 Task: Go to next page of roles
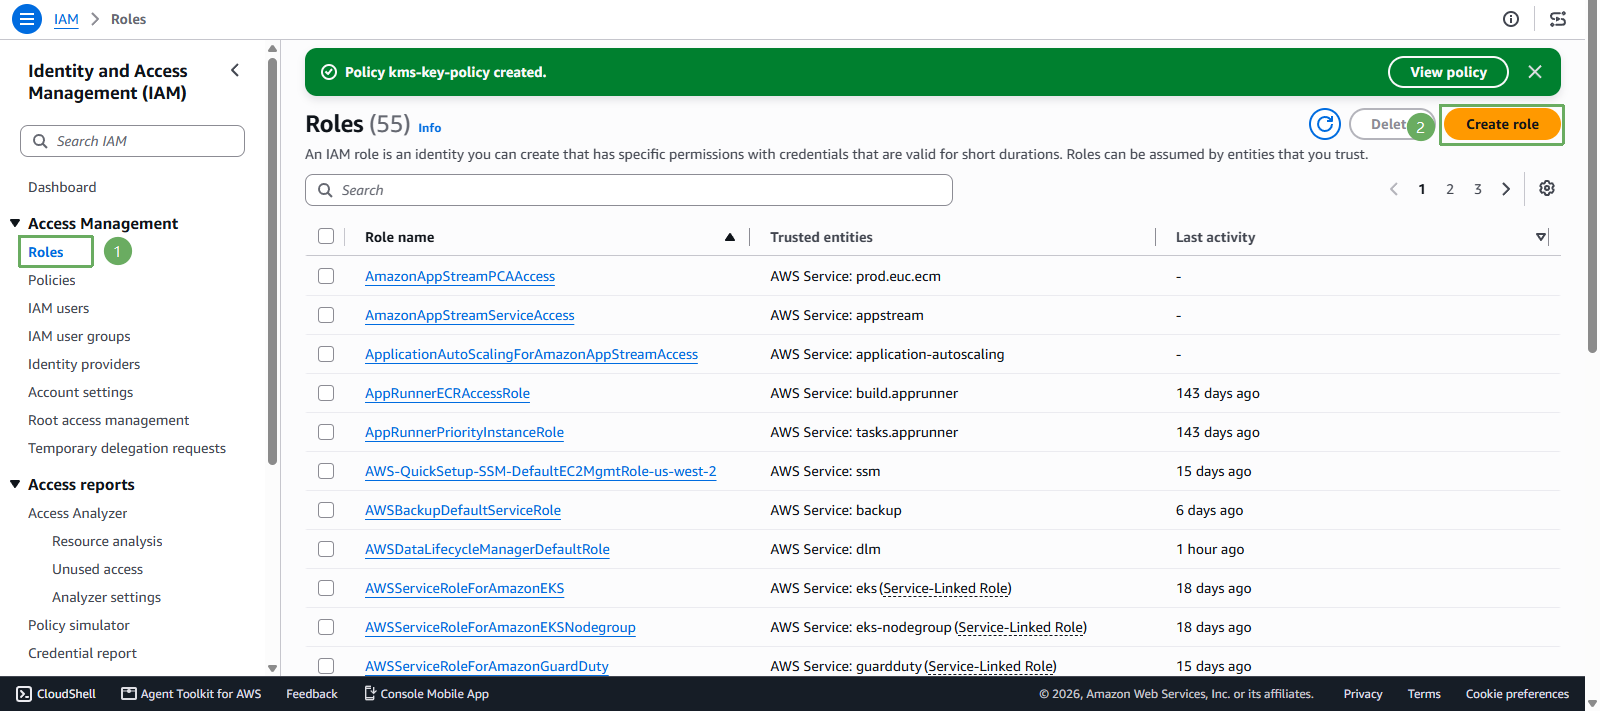coord(1506,189)
